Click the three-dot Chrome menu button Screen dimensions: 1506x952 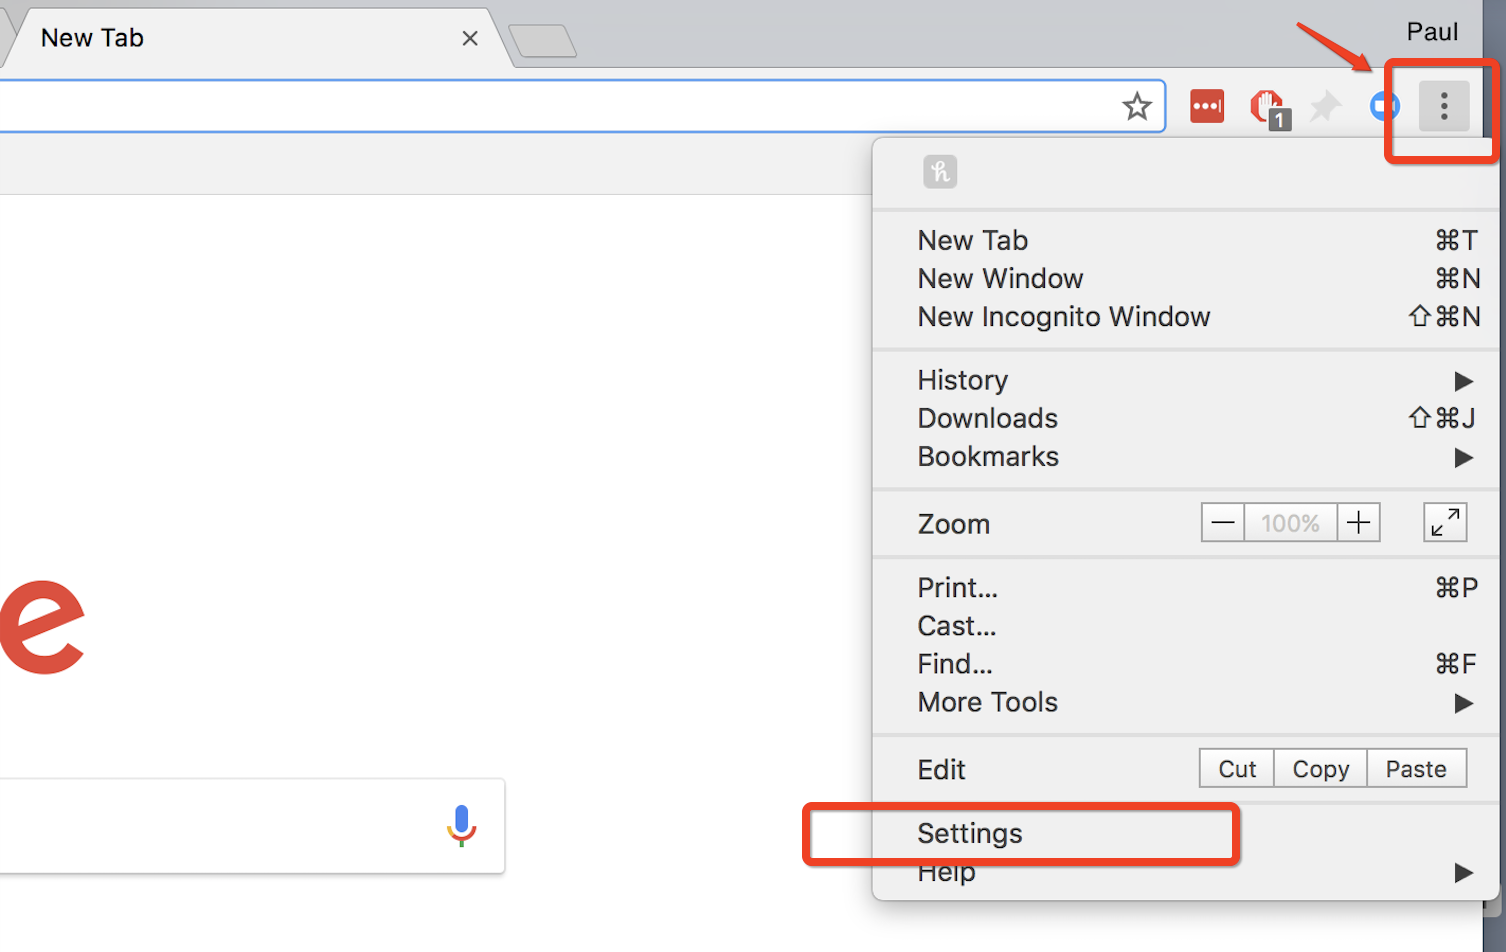pyautogui.click(x=1443, y=106)
